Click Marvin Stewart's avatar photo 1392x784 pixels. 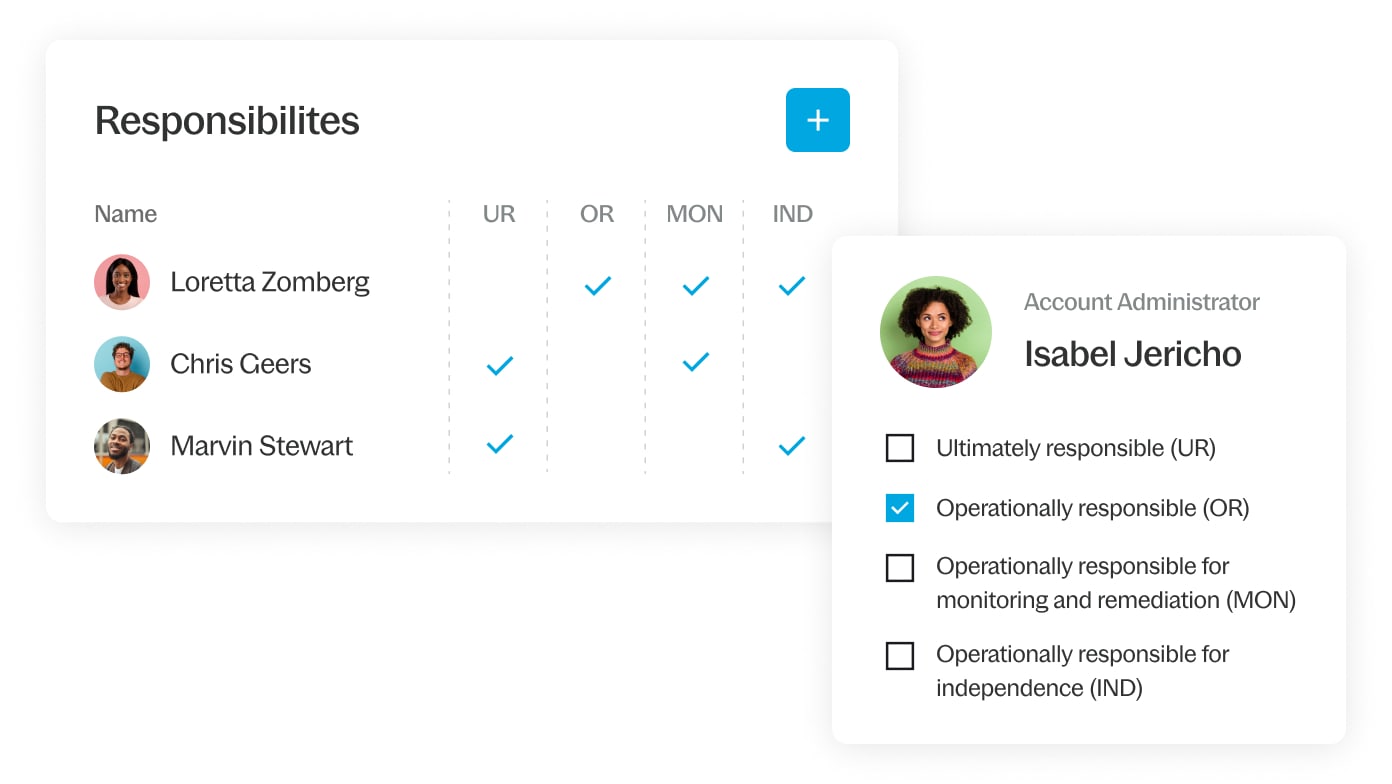122,446
